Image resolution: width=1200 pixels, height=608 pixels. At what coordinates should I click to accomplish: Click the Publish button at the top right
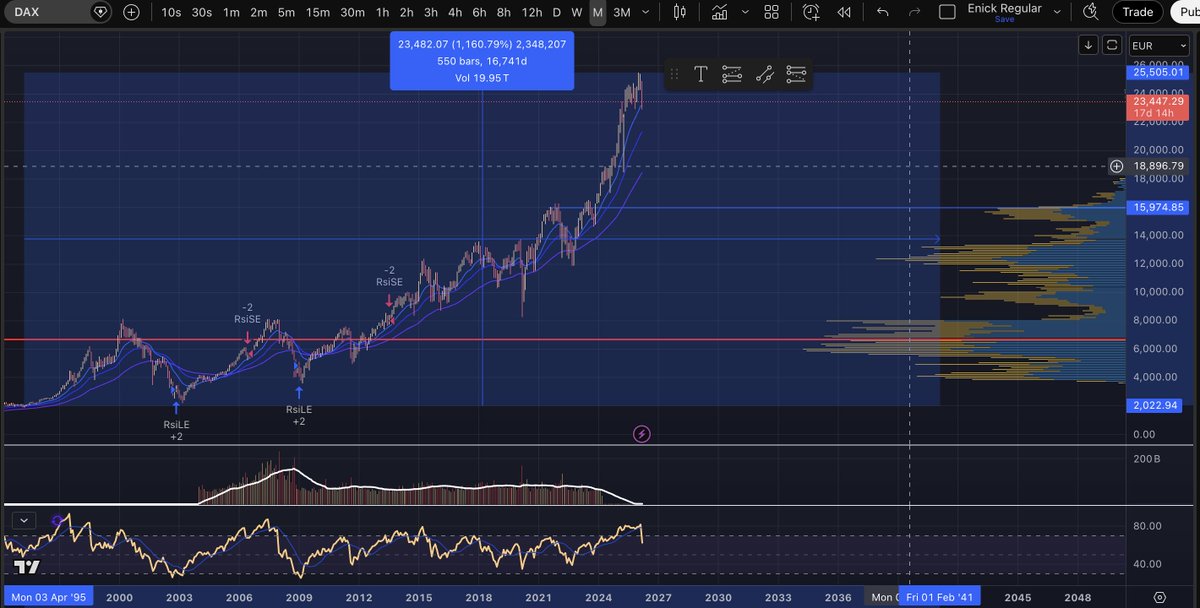click(x=1185, y=12)
